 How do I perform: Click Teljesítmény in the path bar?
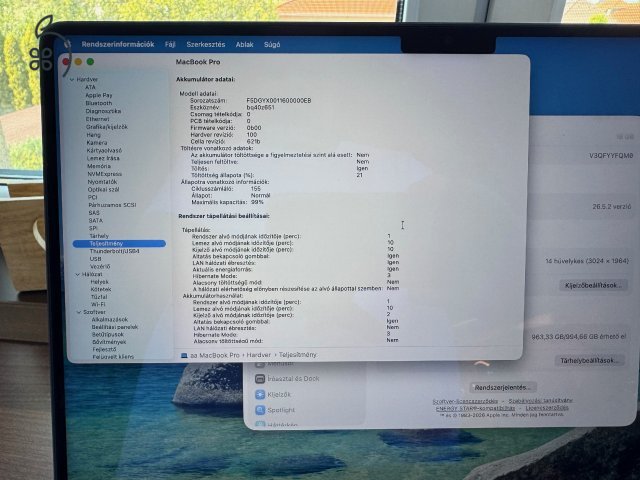[298, 355]
